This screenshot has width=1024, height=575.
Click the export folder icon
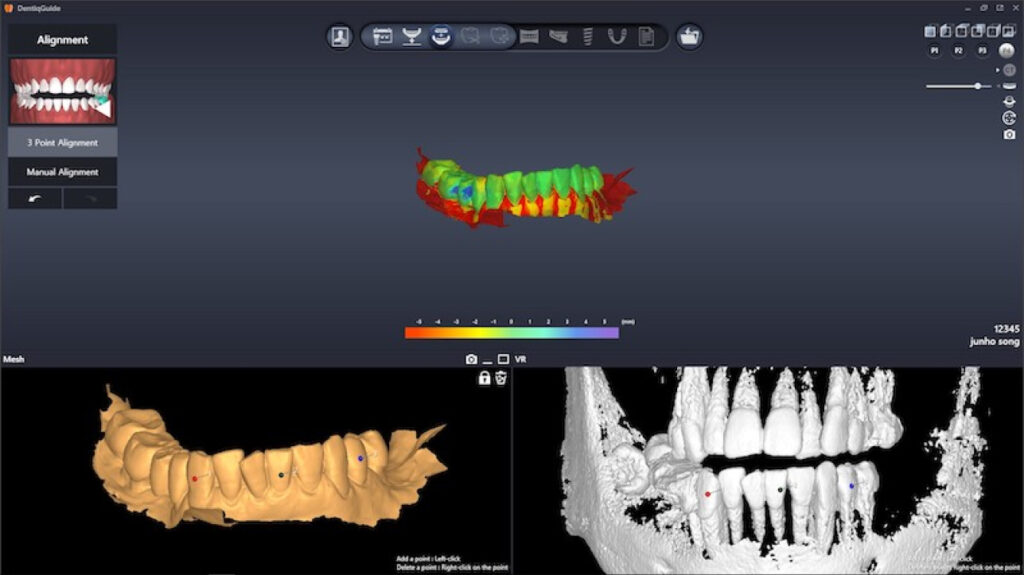689,37
